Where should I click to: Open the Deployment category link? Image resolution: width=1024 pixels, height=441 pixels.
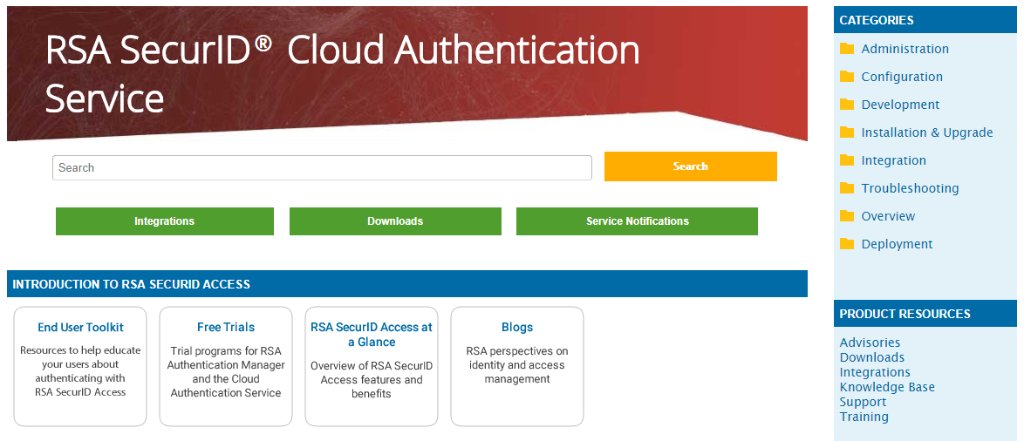[897, 244]
